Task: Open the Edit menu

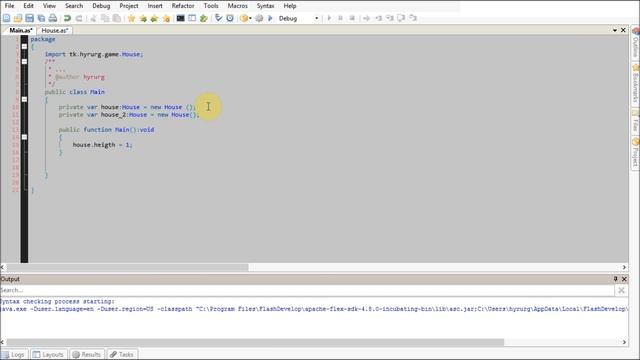Action: [29, 6]
